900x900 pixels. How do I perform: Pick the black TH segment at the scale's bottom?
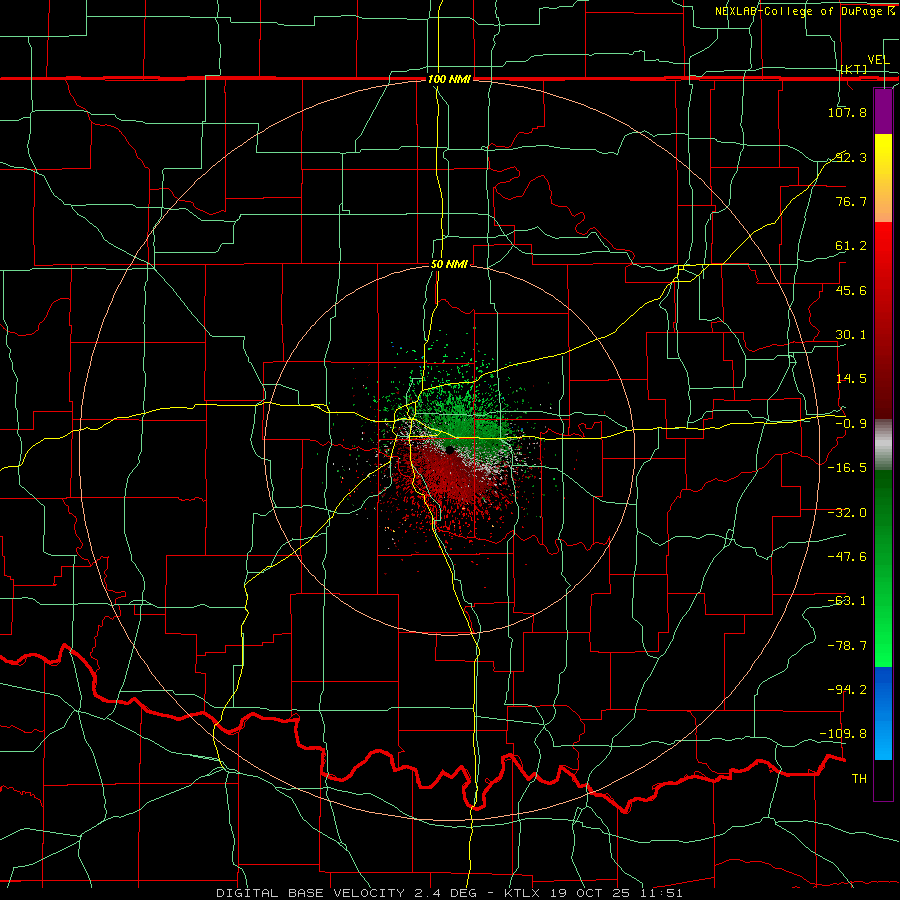tap(883, 780)
